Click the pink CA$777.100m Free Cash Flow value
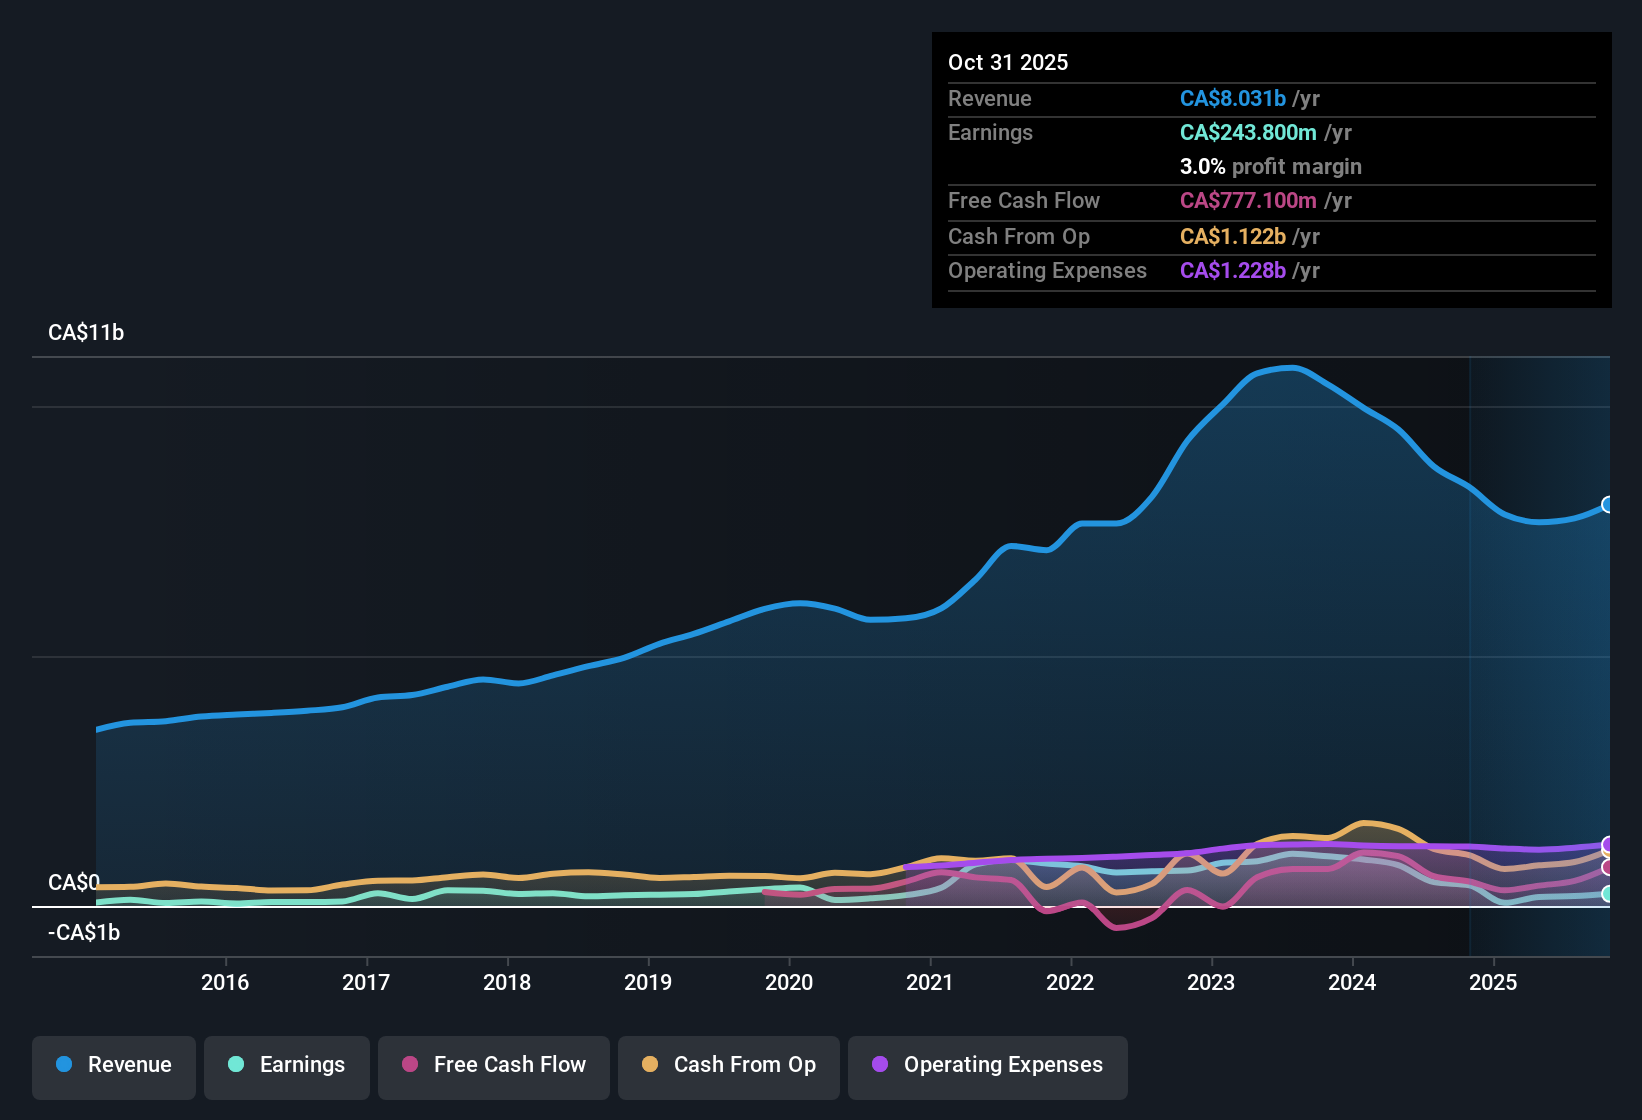Image resolution: width=1642 pixels, height=1120 pixels. pos(1247,201)
